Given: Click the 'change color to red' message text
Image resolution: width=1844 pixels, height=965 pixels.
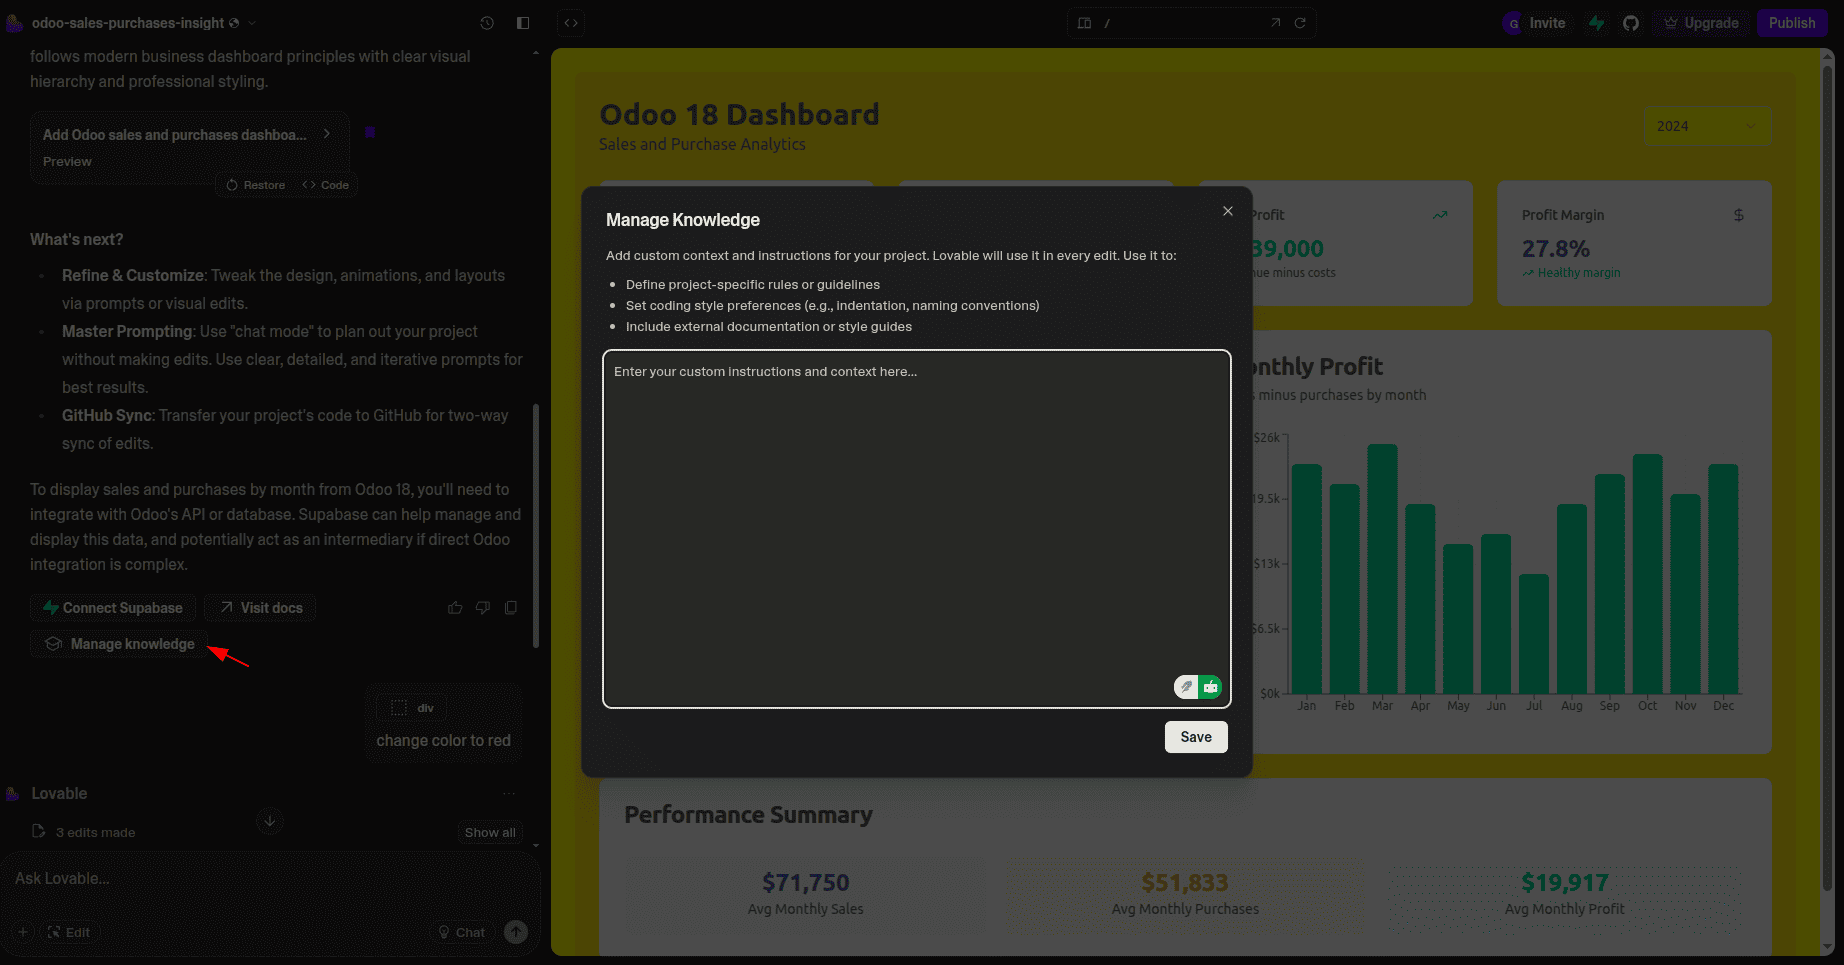Looking at the screenshot, I should [x=443, y=741].
